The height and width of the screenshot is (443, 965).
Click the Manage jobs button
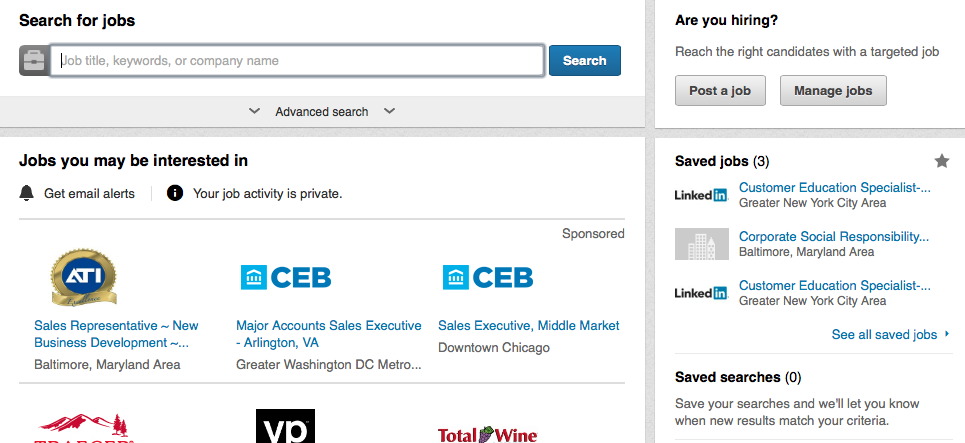coord(833,90)
